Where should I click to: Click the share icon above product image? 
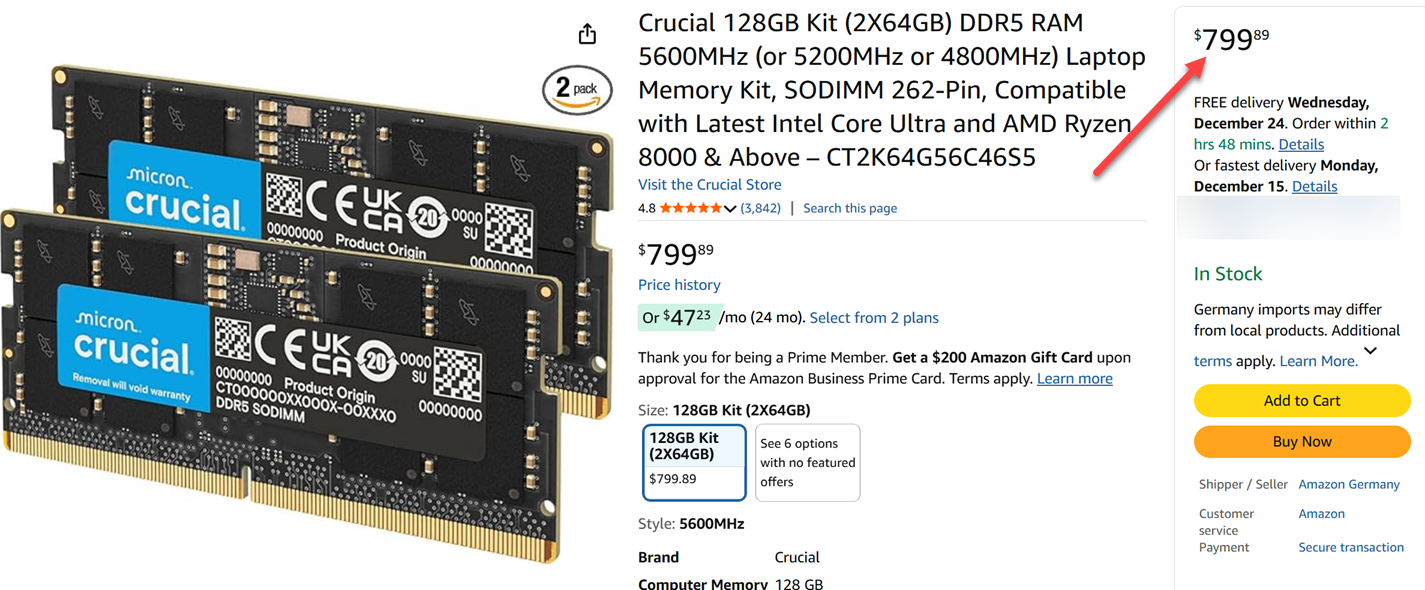click(x=587, y=34)
